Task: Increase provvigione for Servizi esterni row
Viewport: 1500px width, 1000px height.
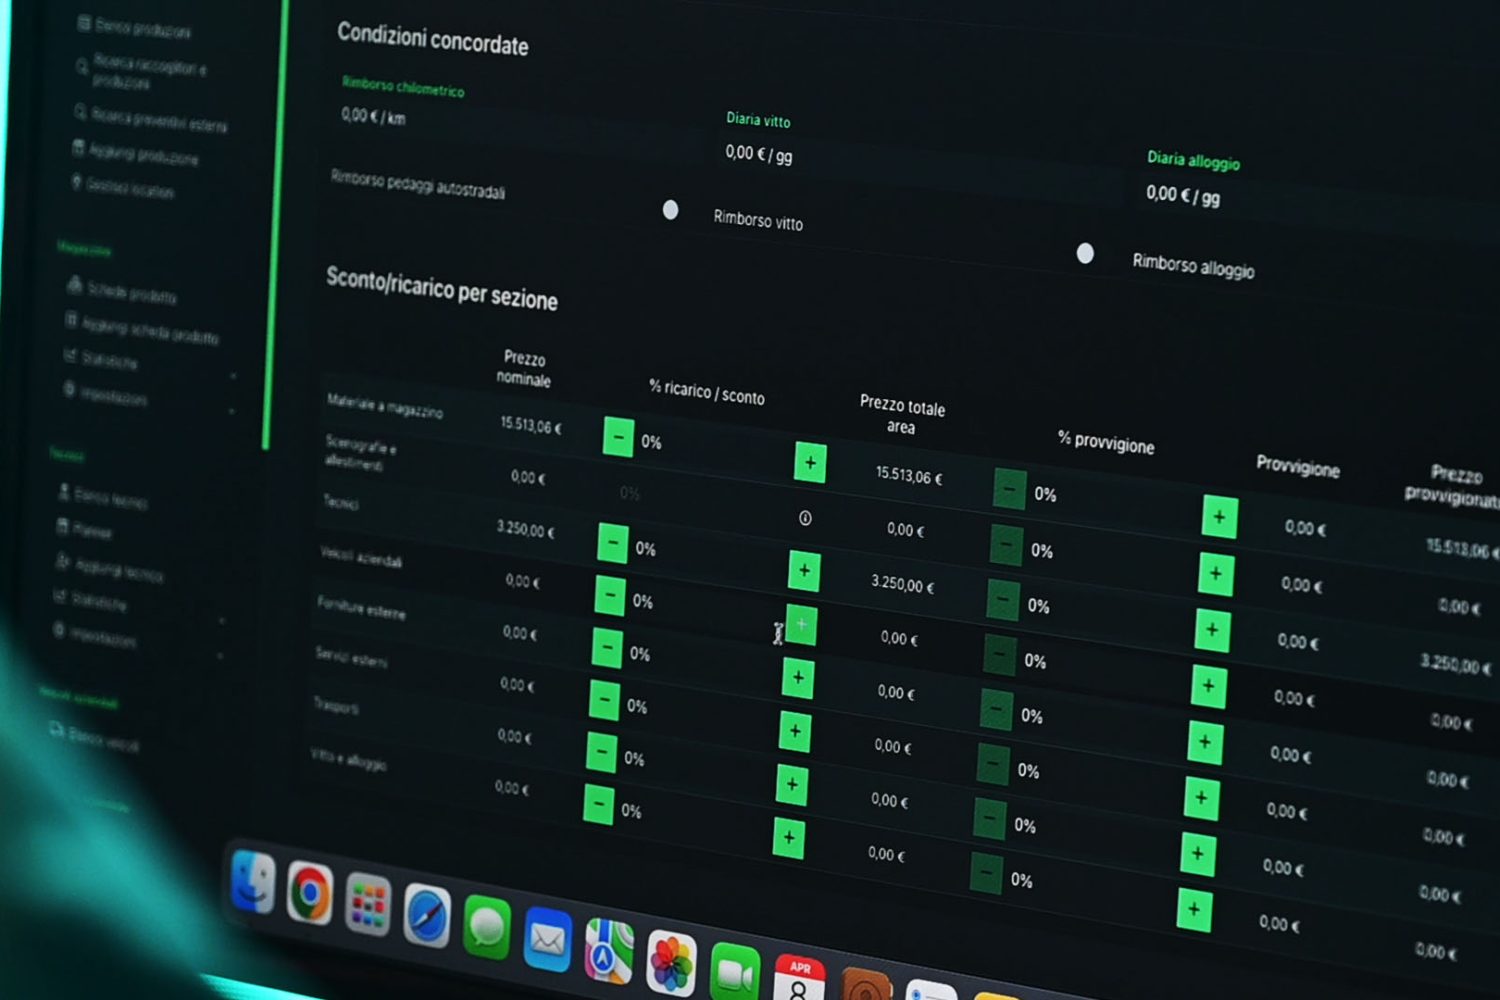Action: coord(1201,798)
